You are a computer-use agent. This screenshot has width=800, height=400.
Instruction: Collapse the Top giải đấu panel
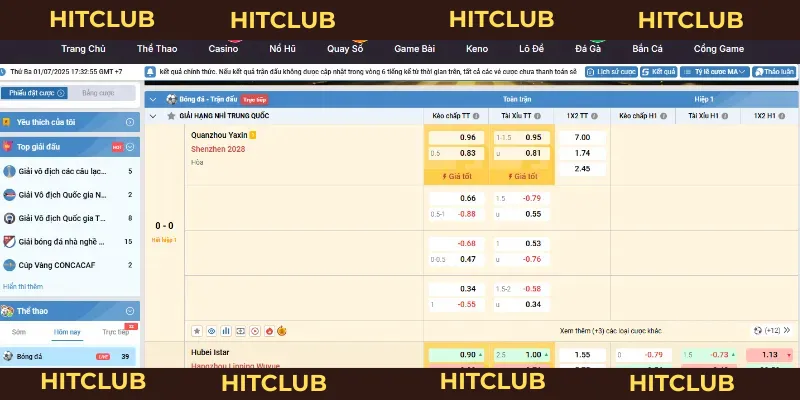130,147
